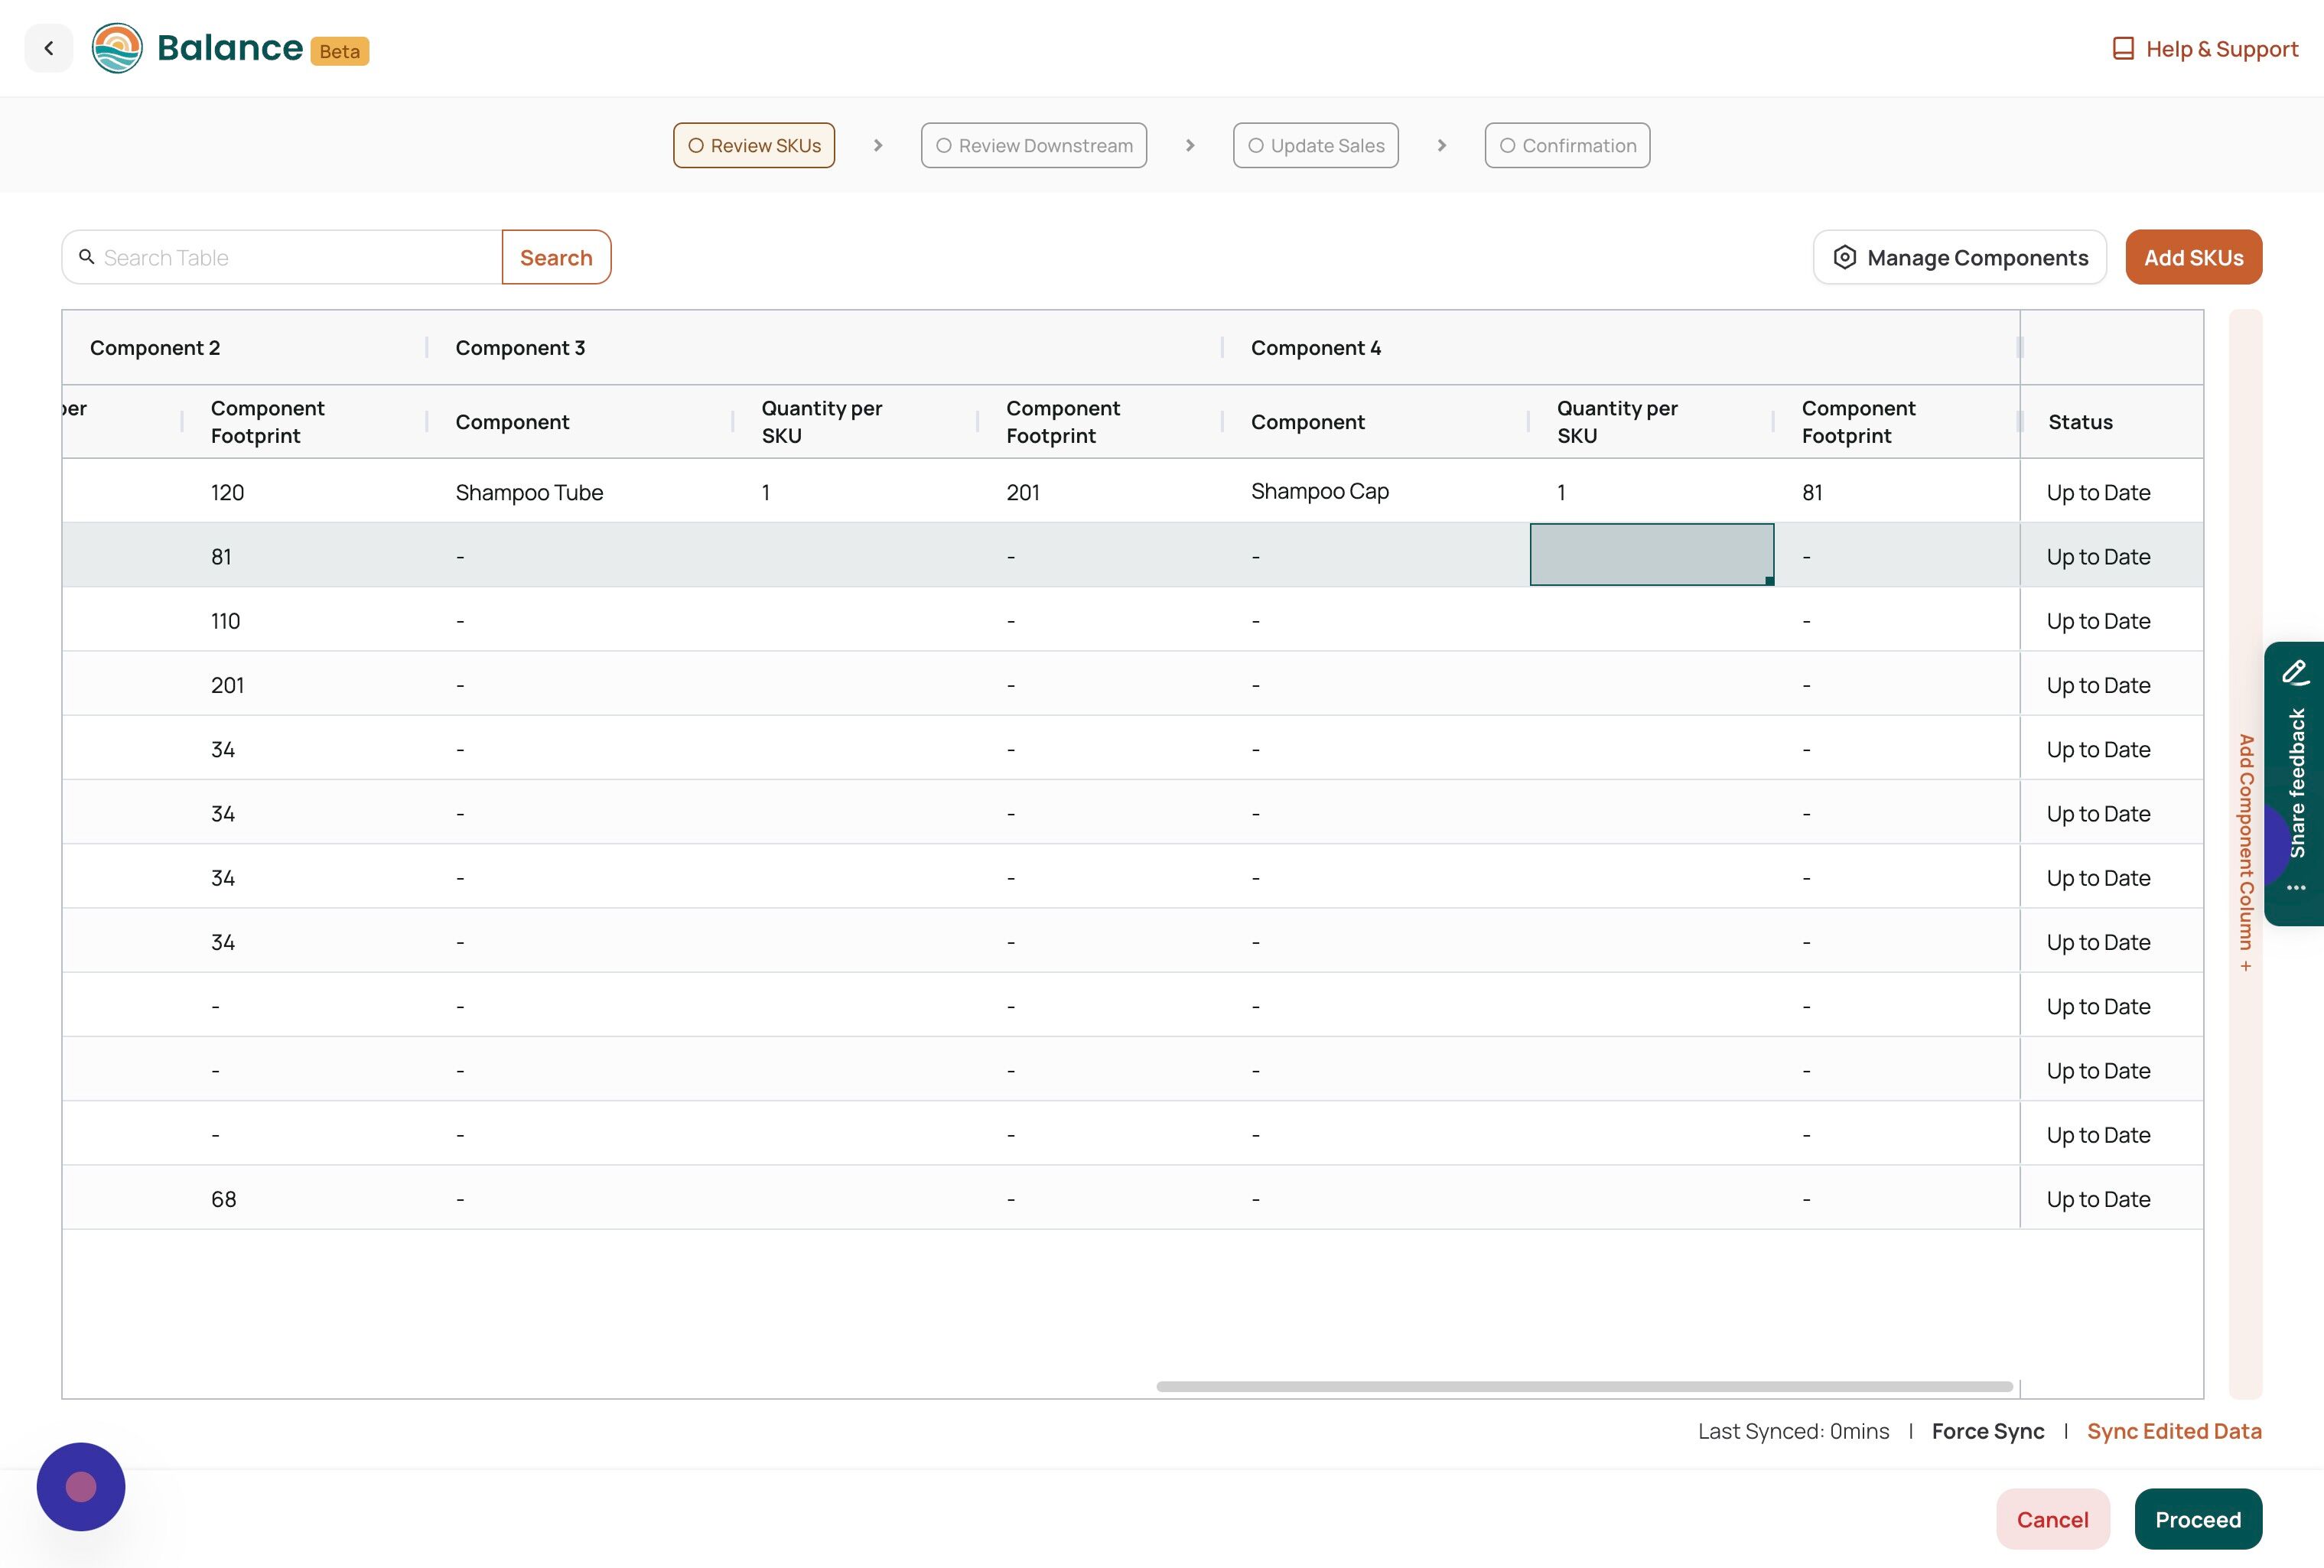Click the search magnifier icon
Image resolution: width=2324 pixels, height=1568 pixels.
point(87,257)
